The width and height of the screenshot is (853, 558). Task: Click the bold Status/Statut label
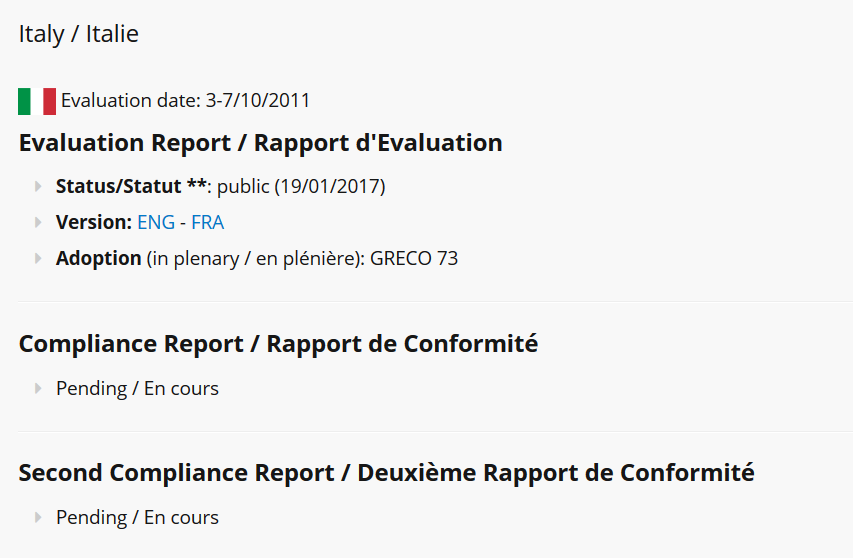pos(131,187)
